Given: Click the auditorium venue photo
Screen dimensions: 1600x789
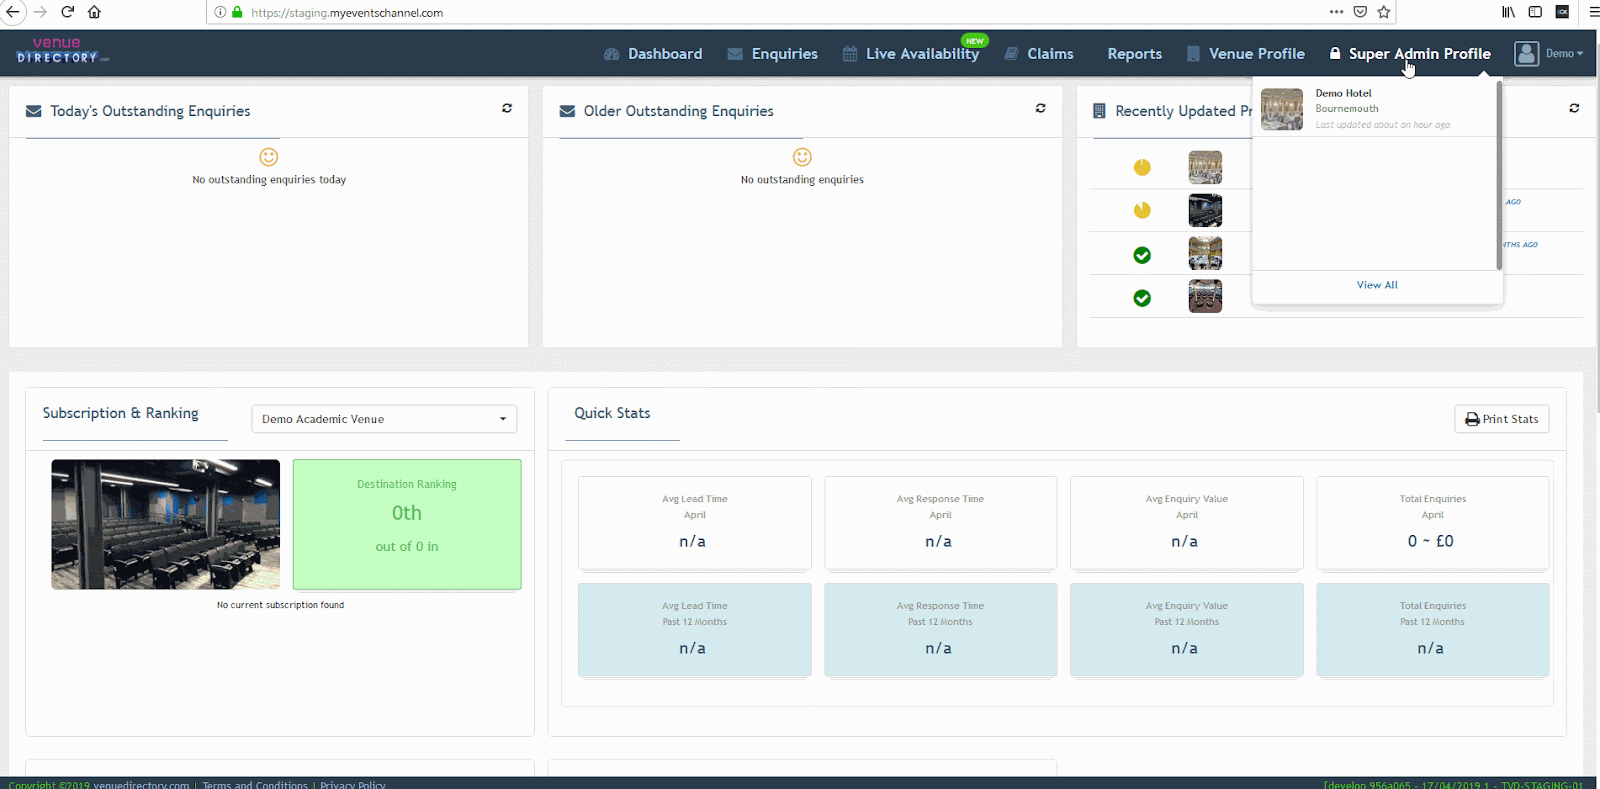Looking at the screenshot, I should tap(166, 524).
